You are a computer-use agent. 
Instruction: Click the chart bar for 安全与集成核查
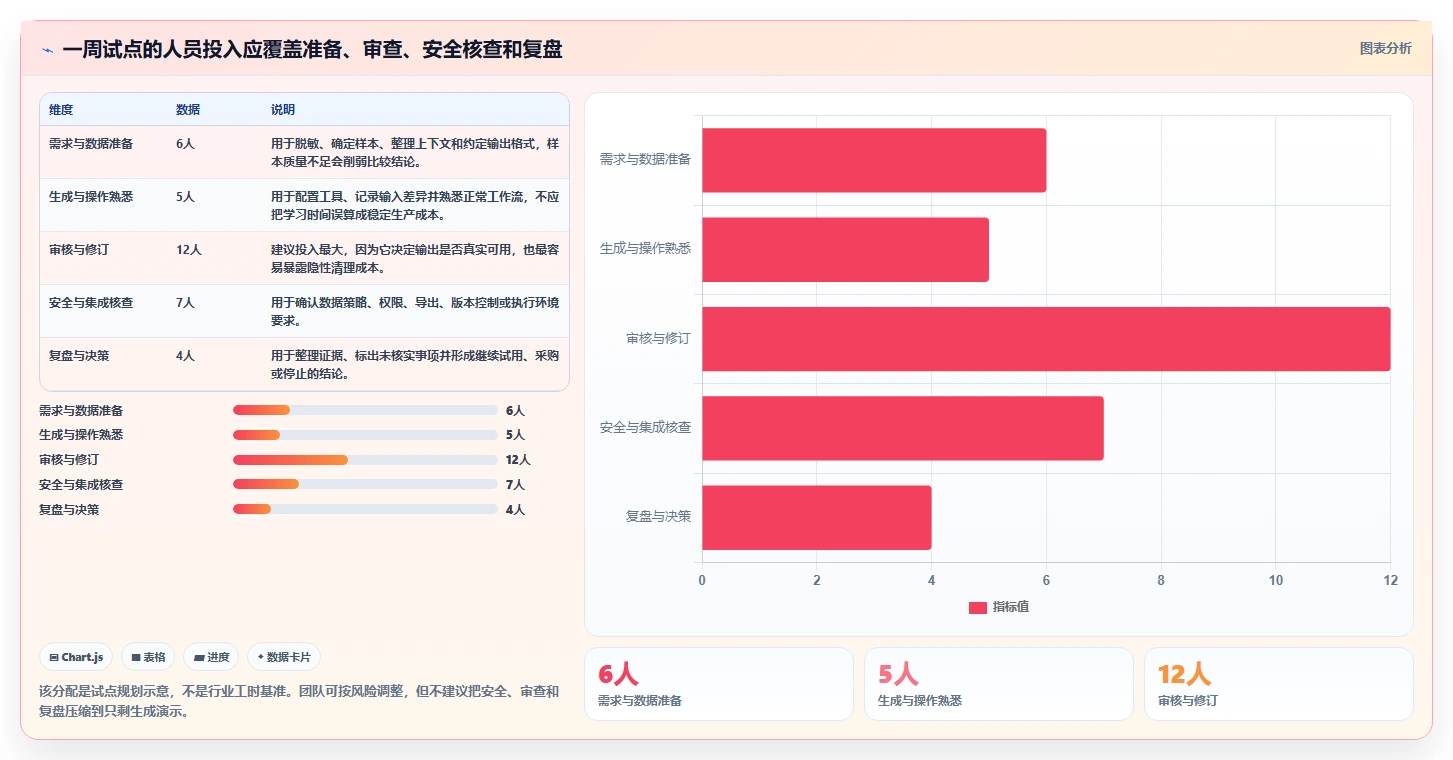(903, 428)
